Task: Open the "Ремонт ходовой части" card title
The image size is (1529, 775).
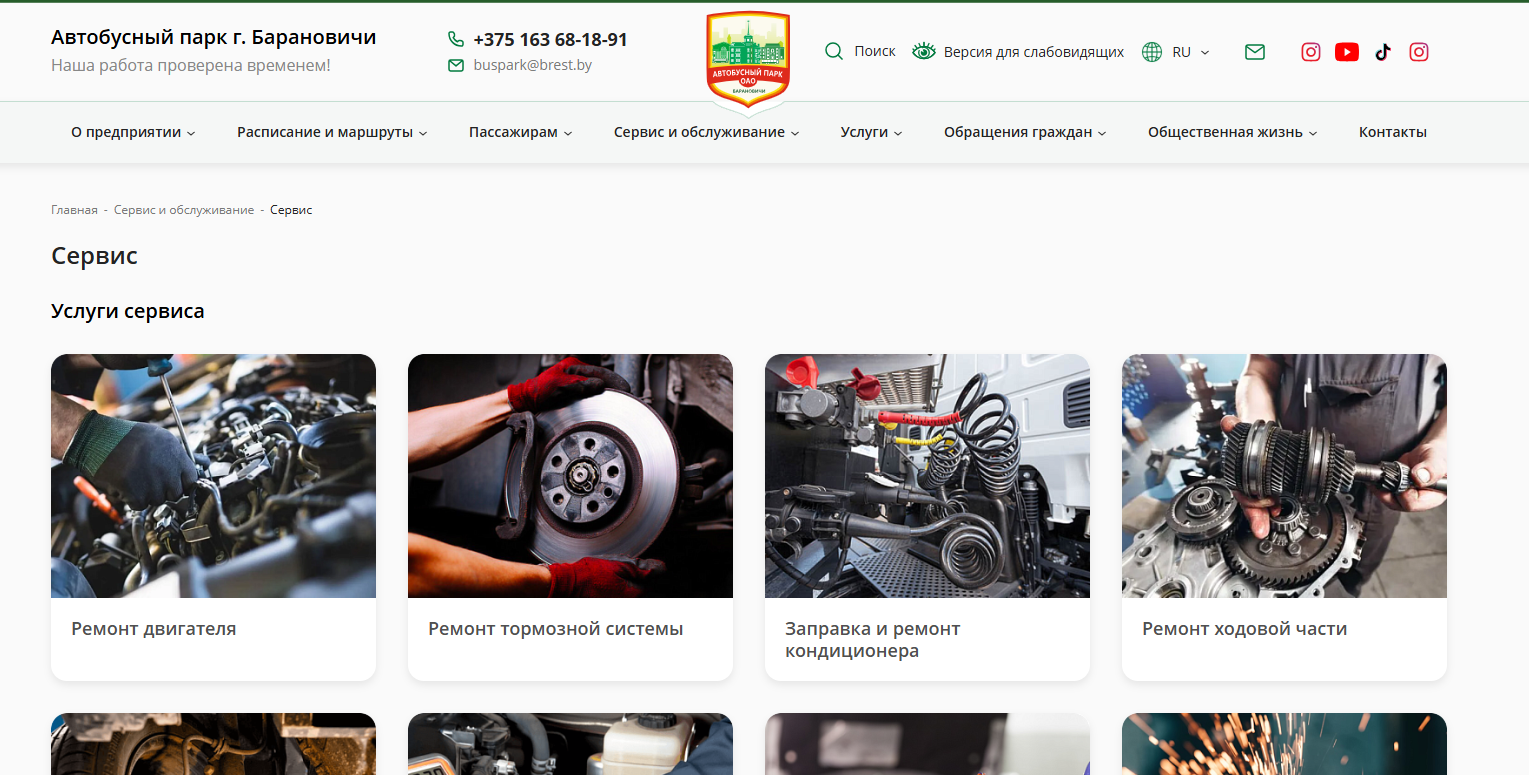Action: coord(1245,629)
